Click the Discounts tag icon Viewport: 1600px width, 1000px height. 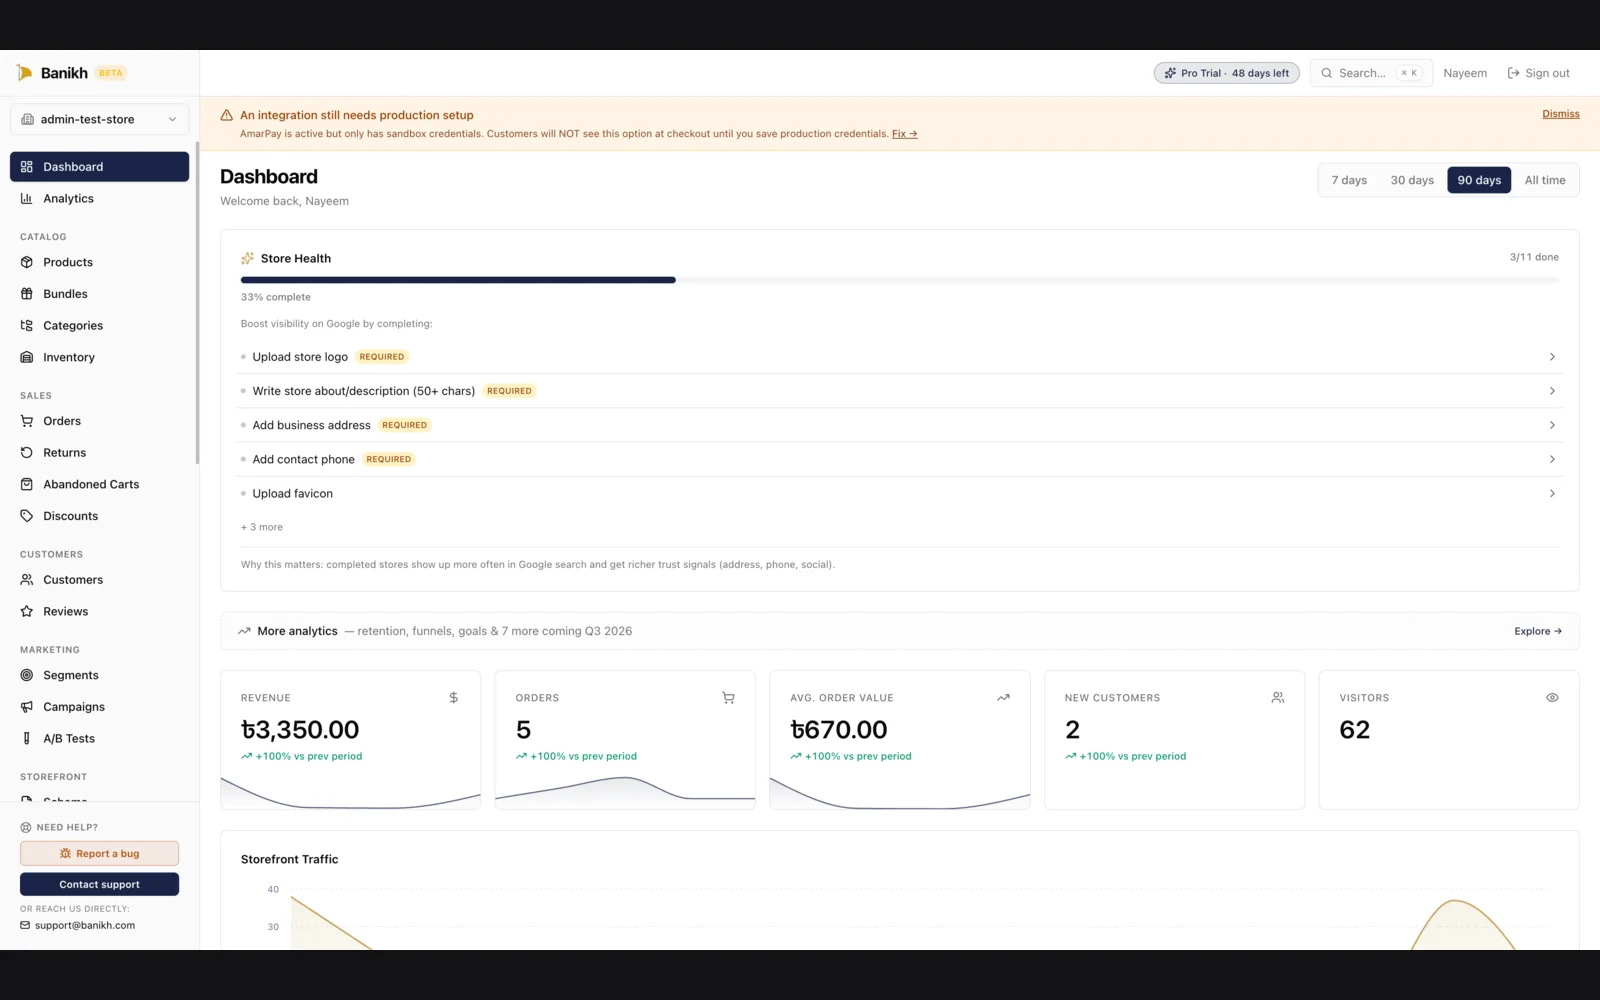click(x=27, y=516)
